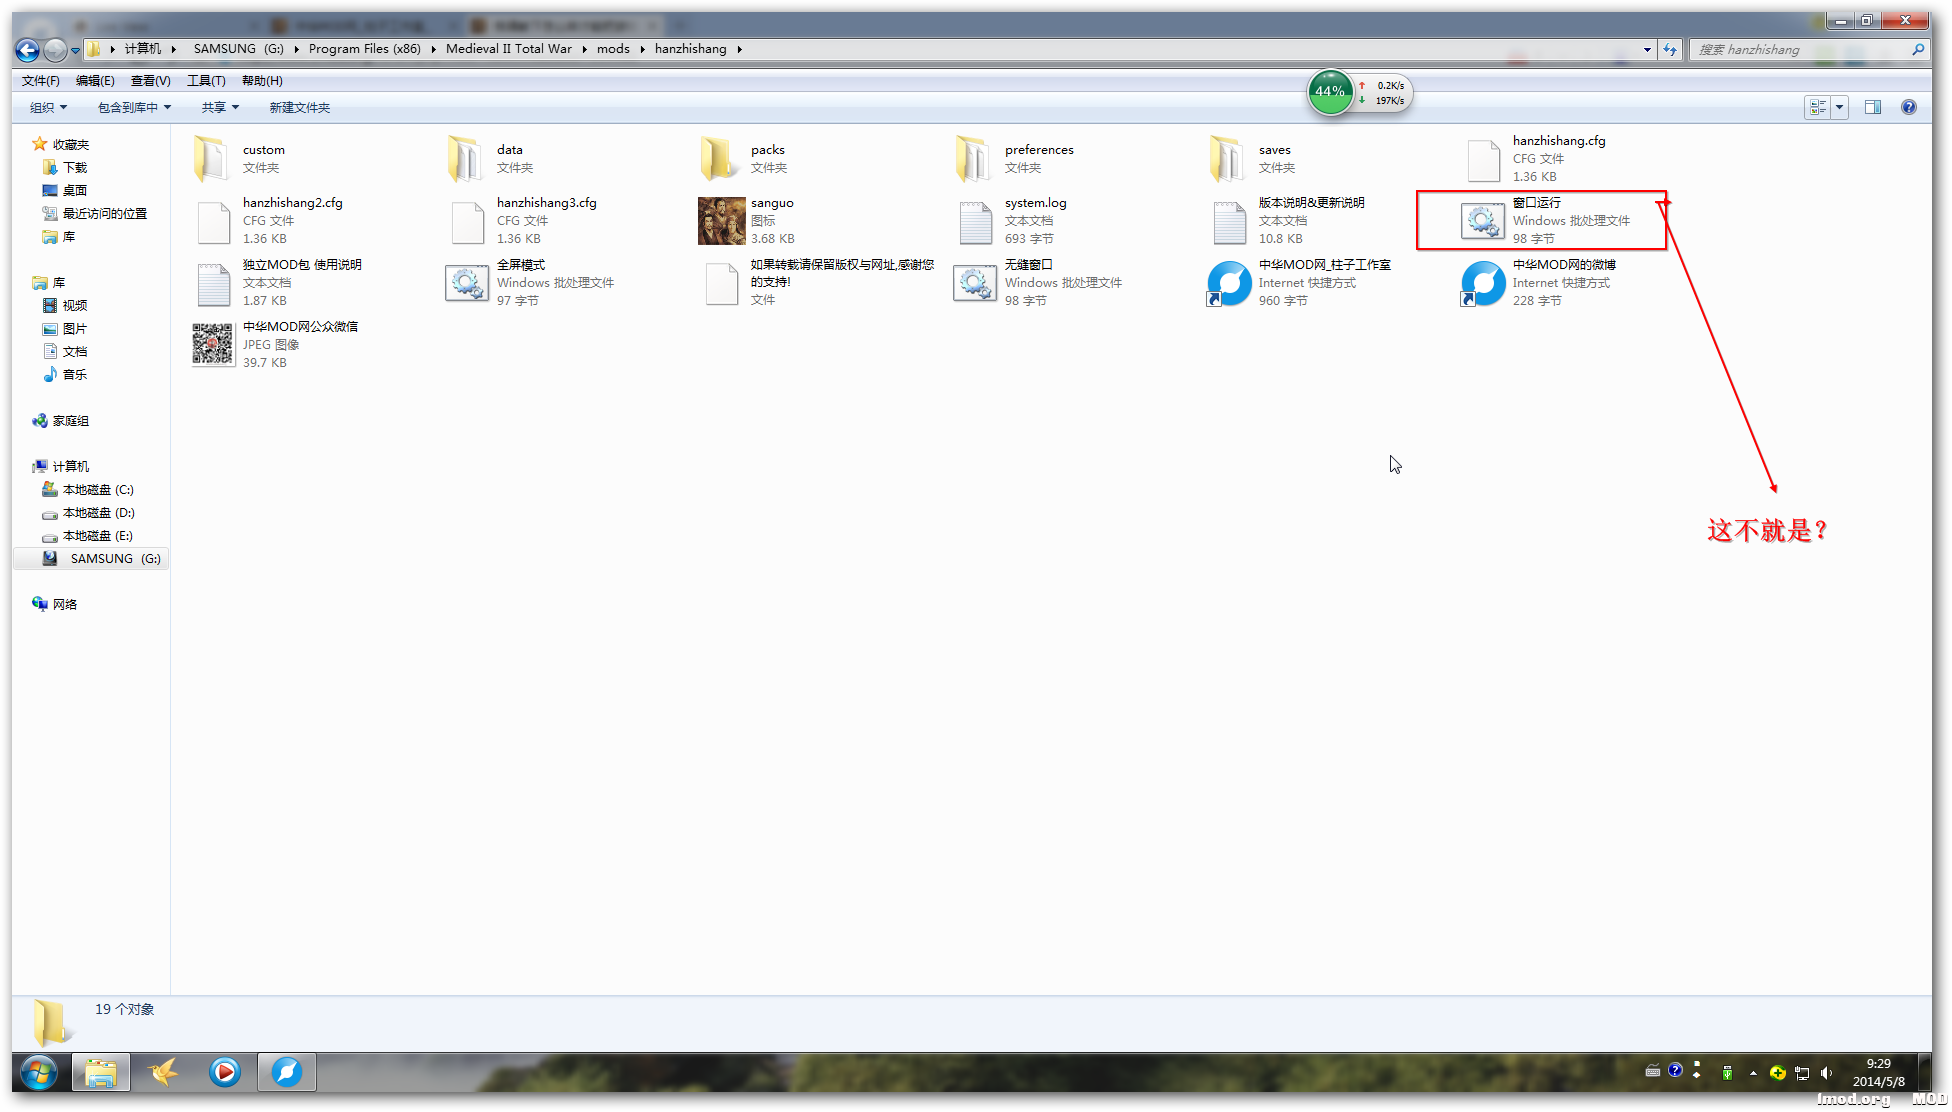
Task: Open the 窗口运行 batch file icon
Action: 1482,221
